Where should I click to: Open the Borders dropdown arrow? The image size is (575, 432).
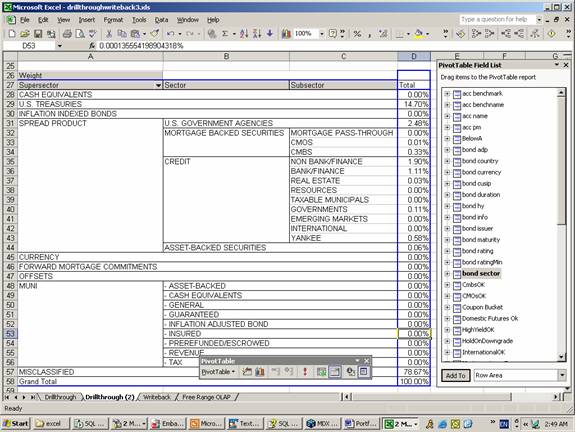pyautogui.click(x=408, y=34)
